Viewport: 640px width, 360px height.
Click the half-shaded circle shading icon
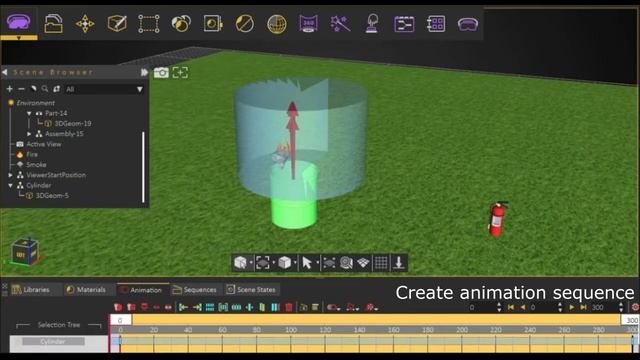(244, 23)
